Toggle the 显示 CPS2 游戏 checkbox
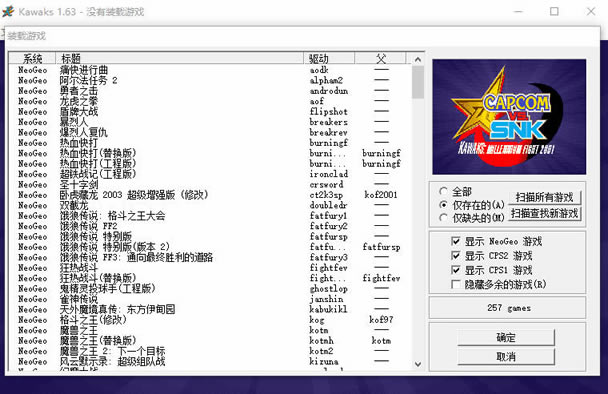This screenshot has width=608, height=394. coord(456,256)
